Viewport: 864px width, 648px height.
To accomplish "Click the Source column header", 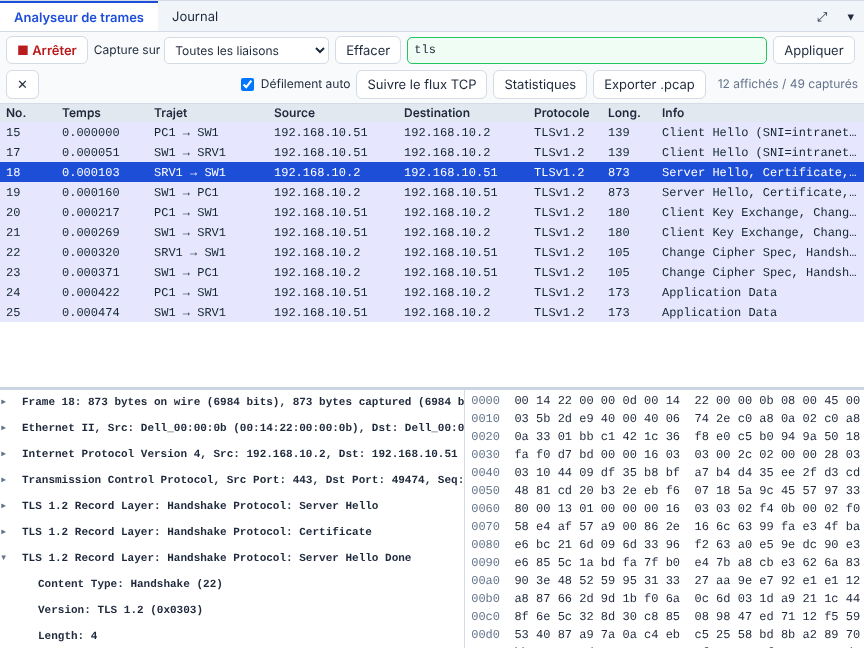I will click(294, 113).
